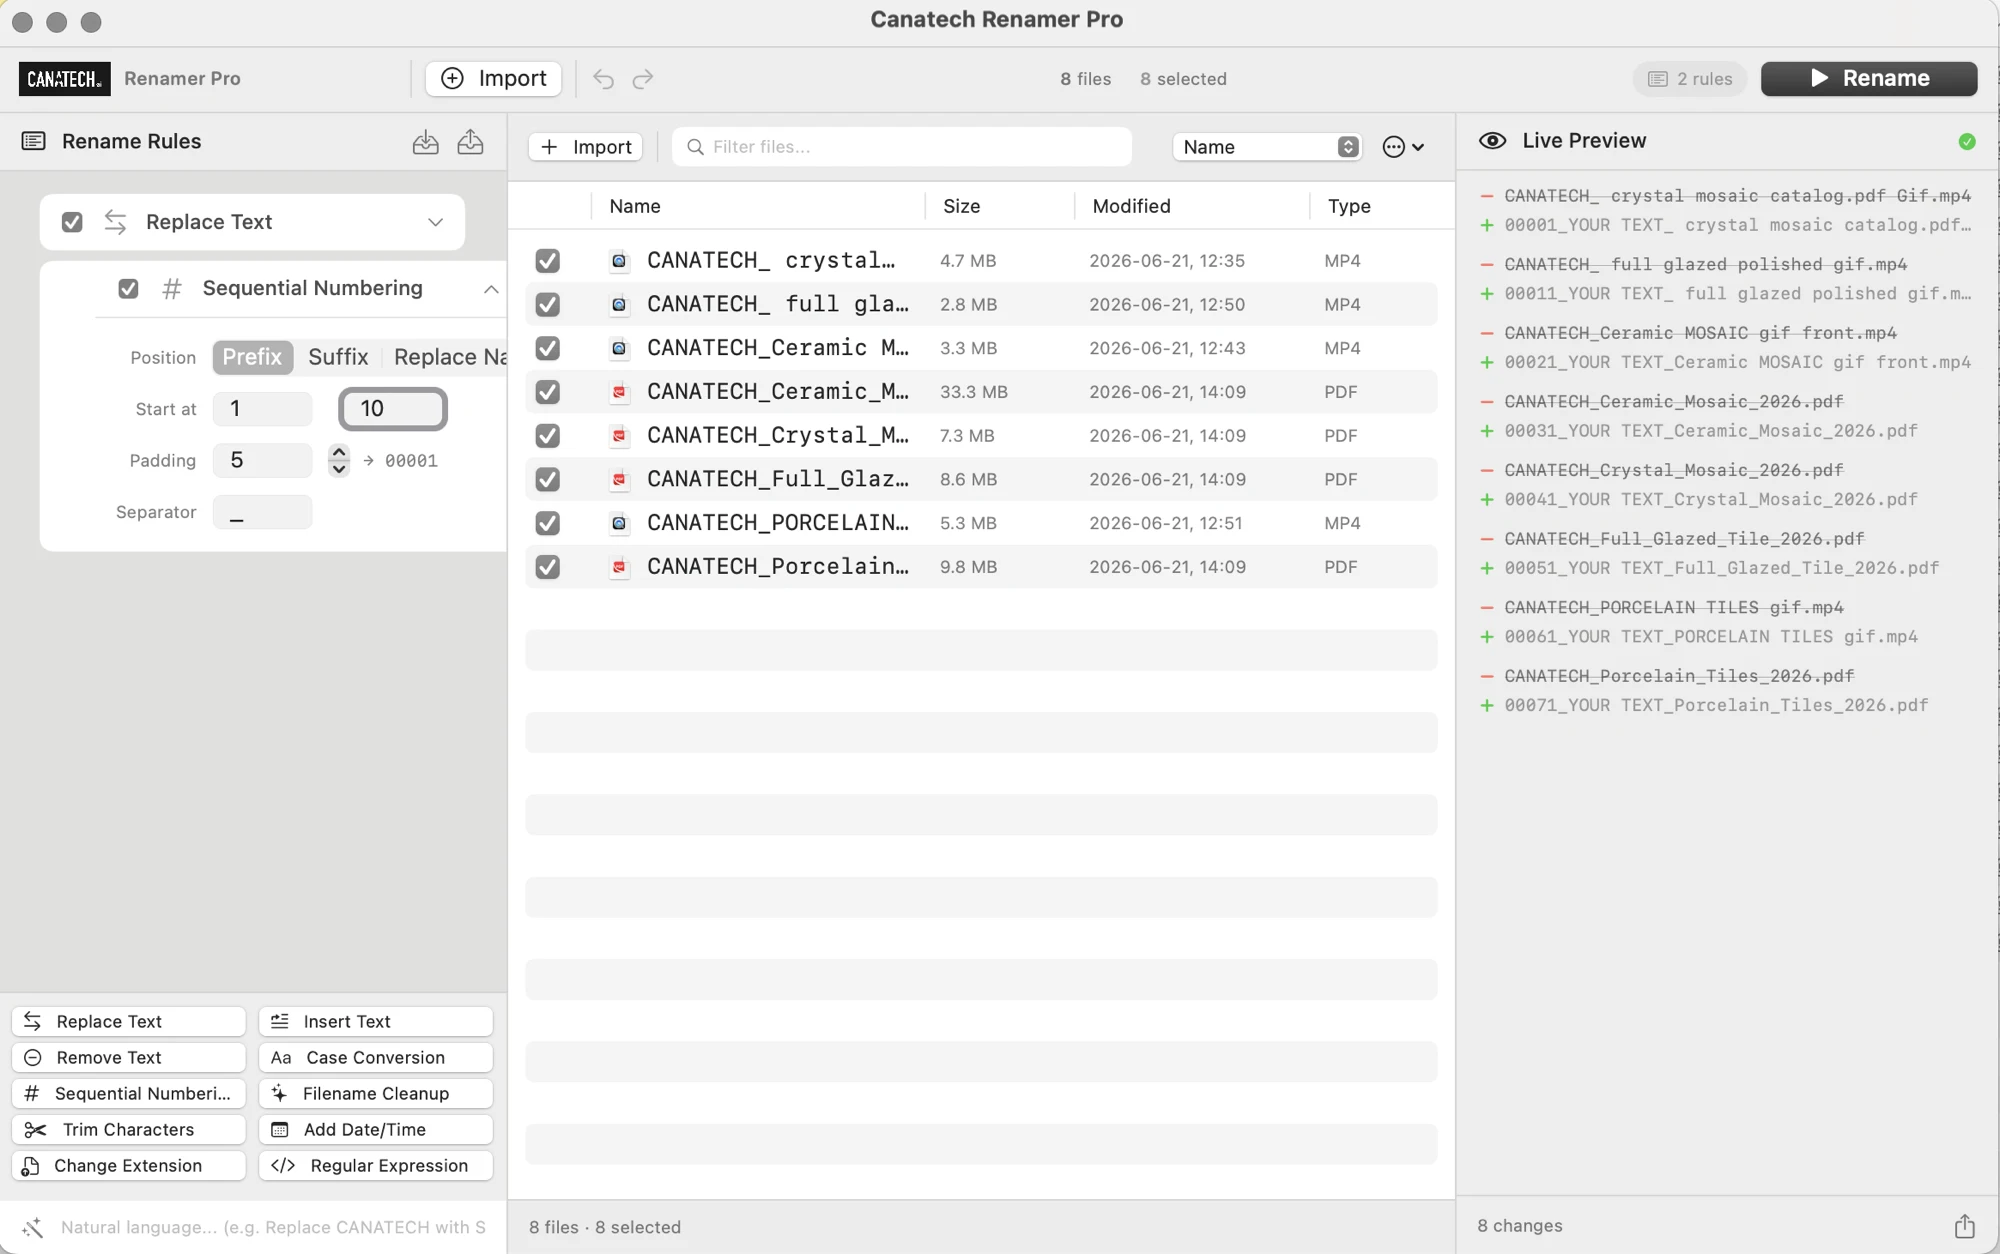Click the filter search magnifier icon

pyautogui.click(x=695, y=147)
